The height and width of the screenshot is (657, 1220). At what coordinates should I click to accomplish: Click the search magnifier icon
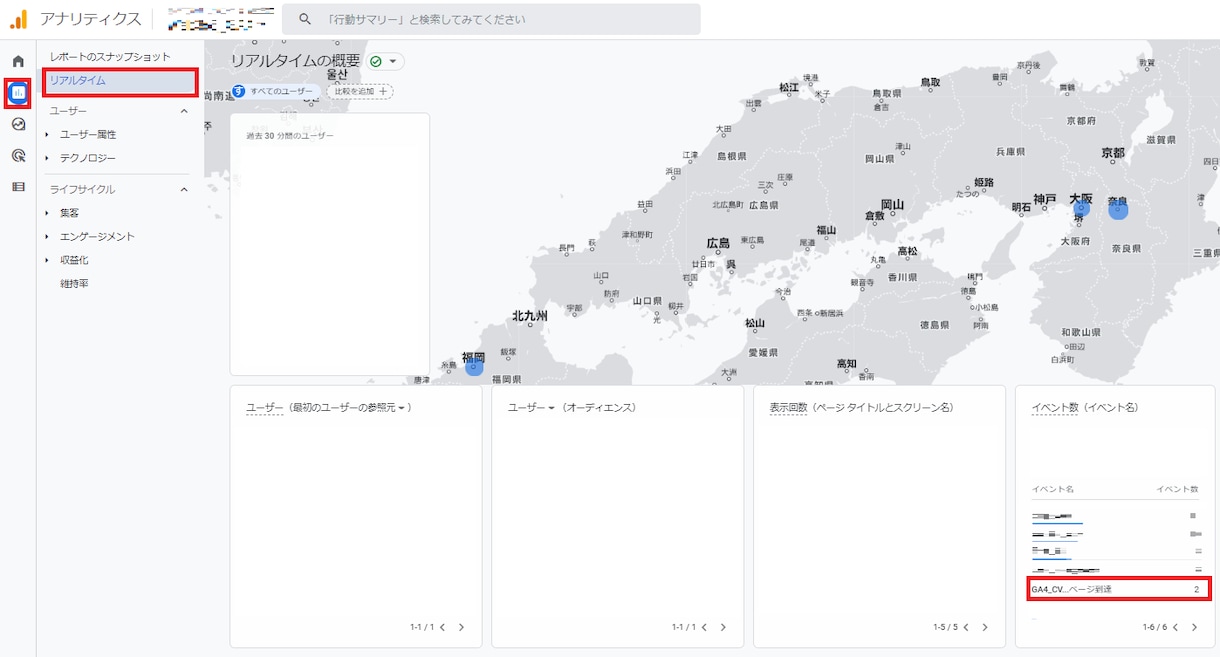coord(306,19)
